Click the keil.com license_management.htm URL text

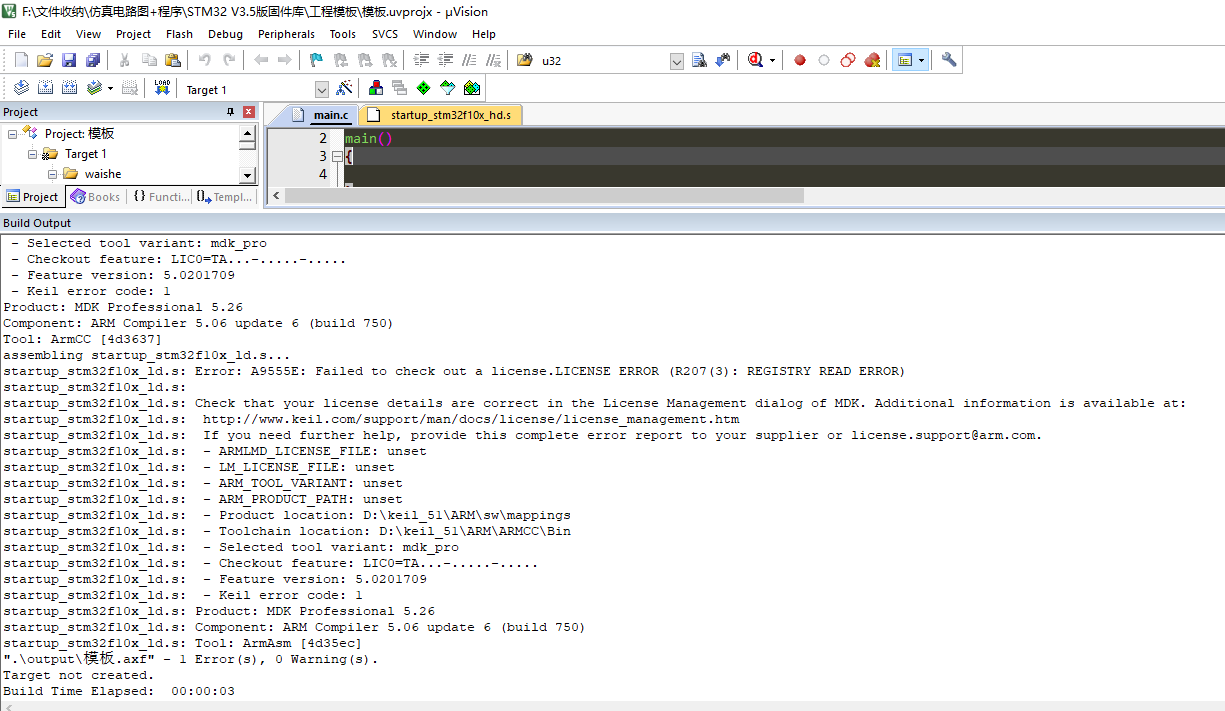471,419
